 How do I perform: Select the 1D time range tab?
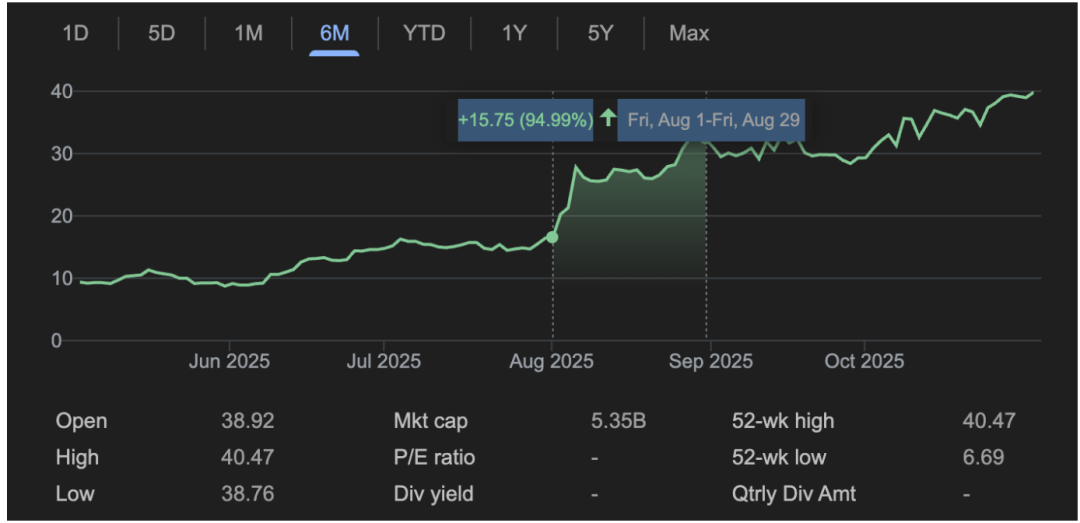[76, 33]
